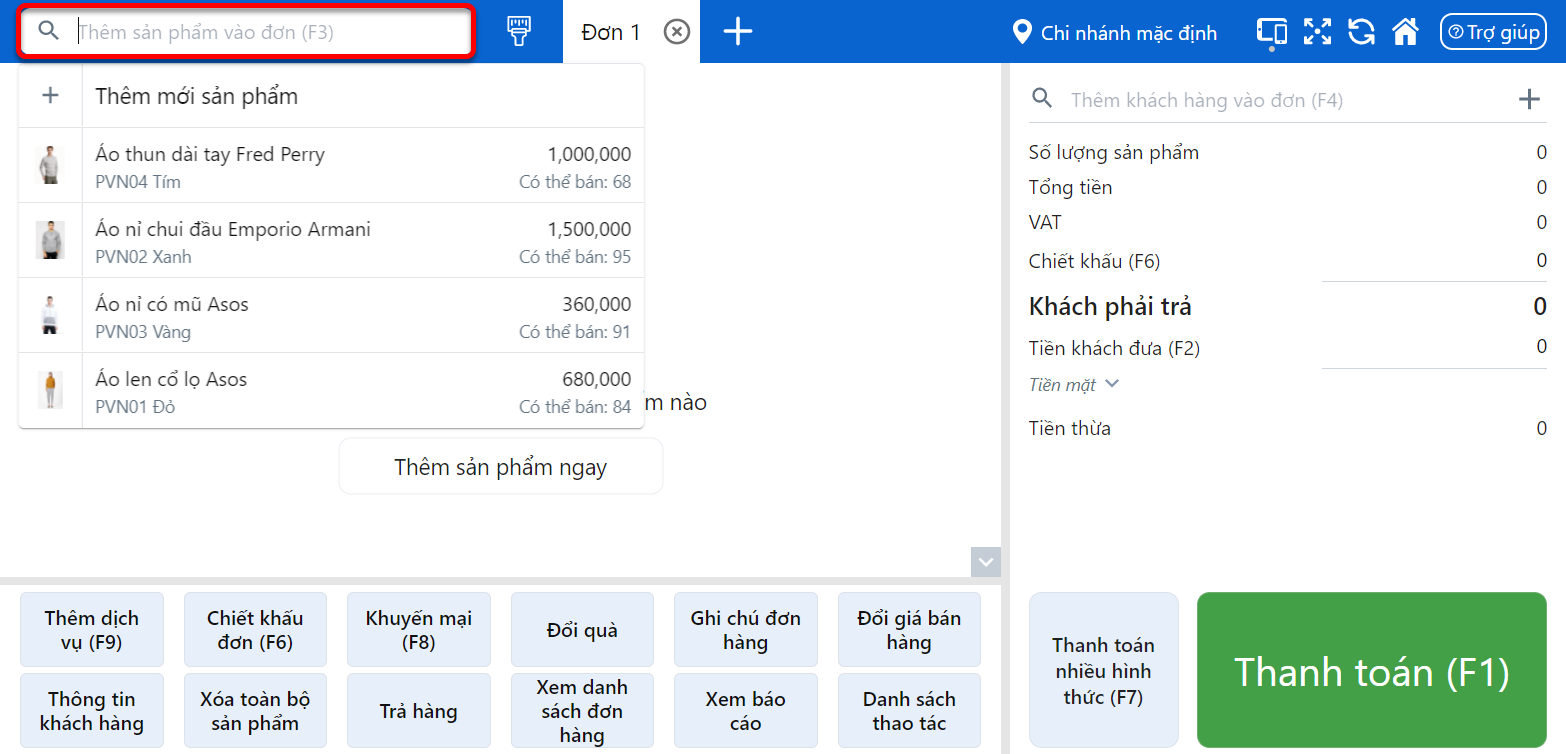Image resolution: width=1566 pixels, height=754 pixels.
Task: Open the device display mode icon
Action: [x=1271, y=32]
